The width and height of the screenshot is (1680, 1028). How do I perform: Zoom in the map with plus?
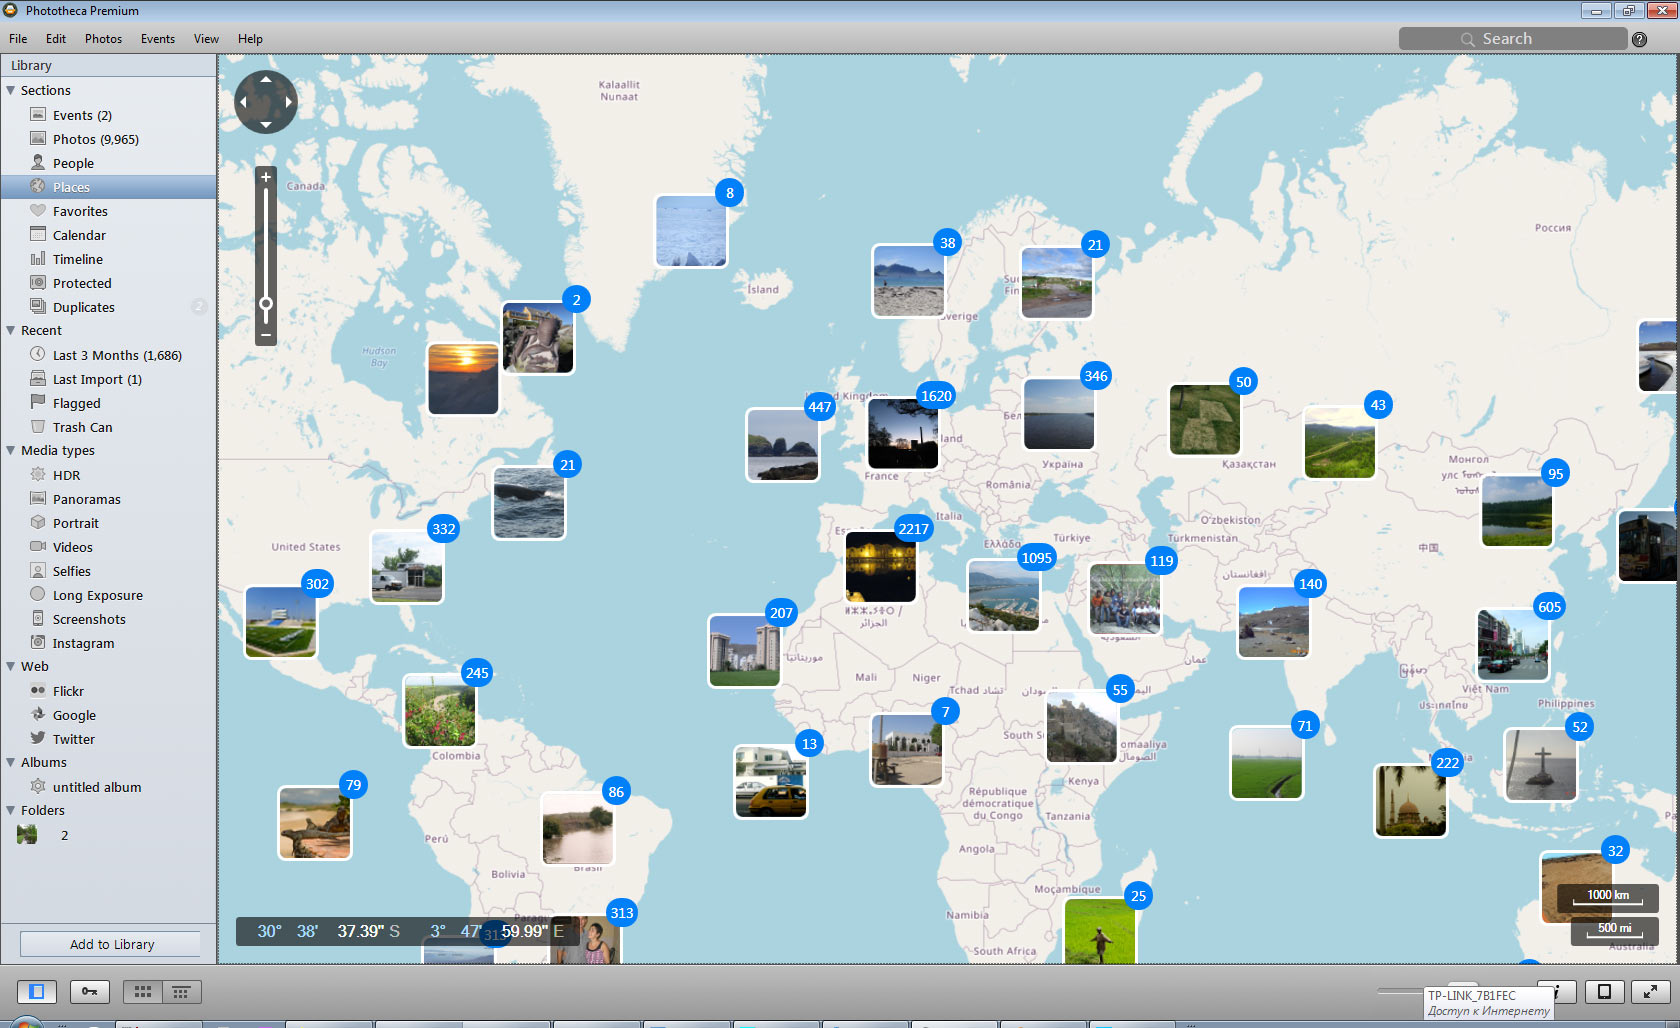pyautogui.click(x=266, y=177)
